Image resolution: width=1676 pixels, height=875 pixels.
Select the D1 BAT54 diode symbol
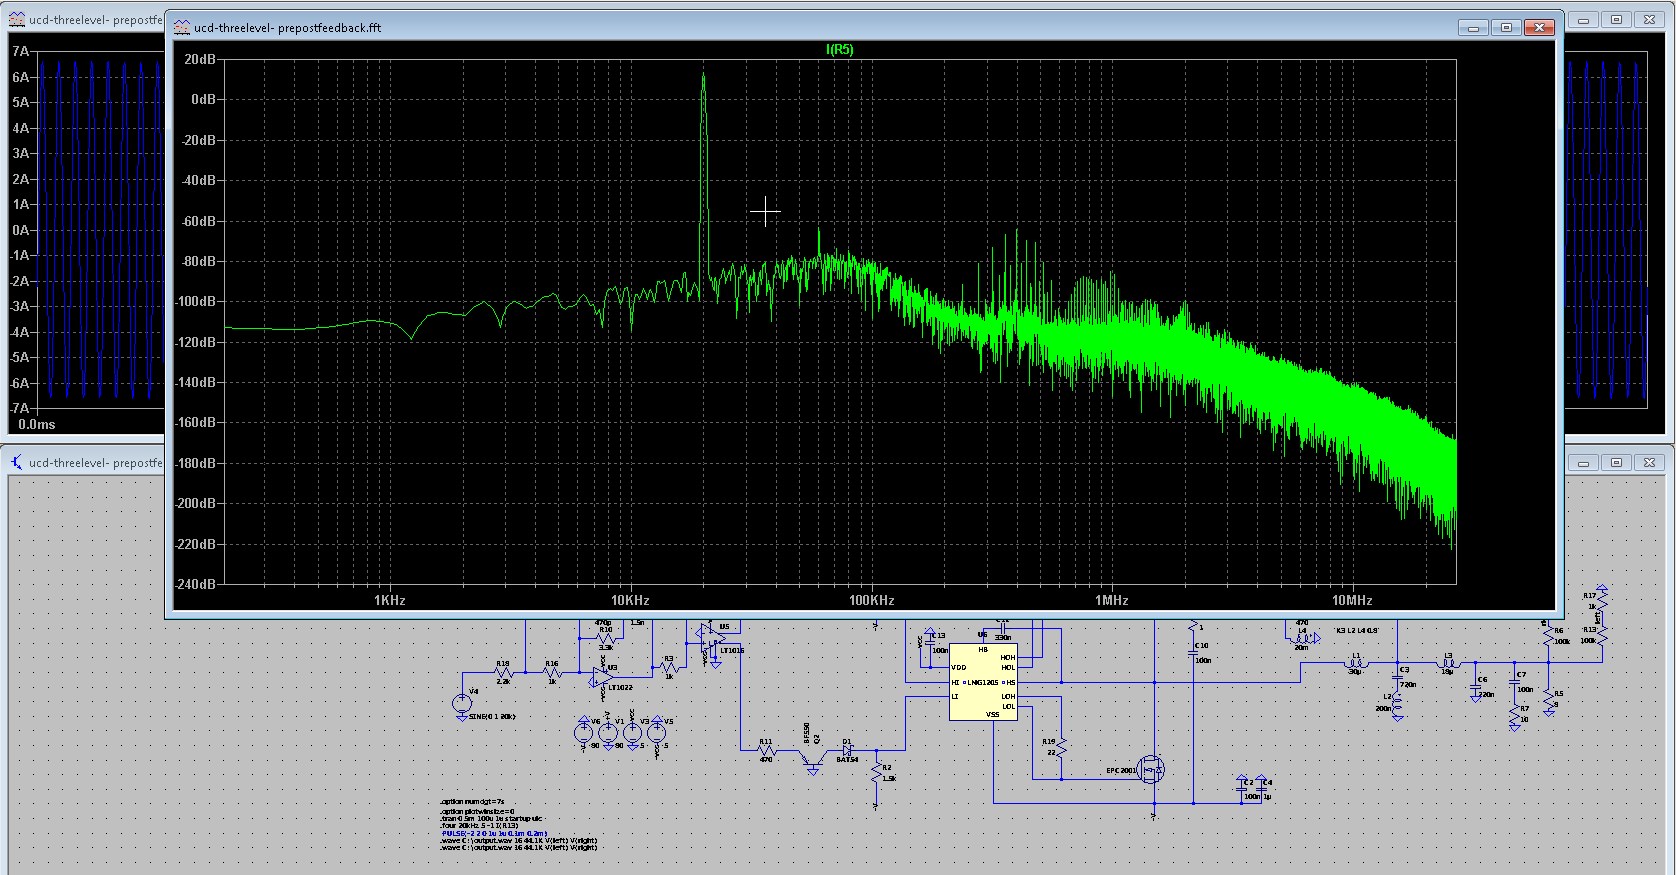[847, 750]
